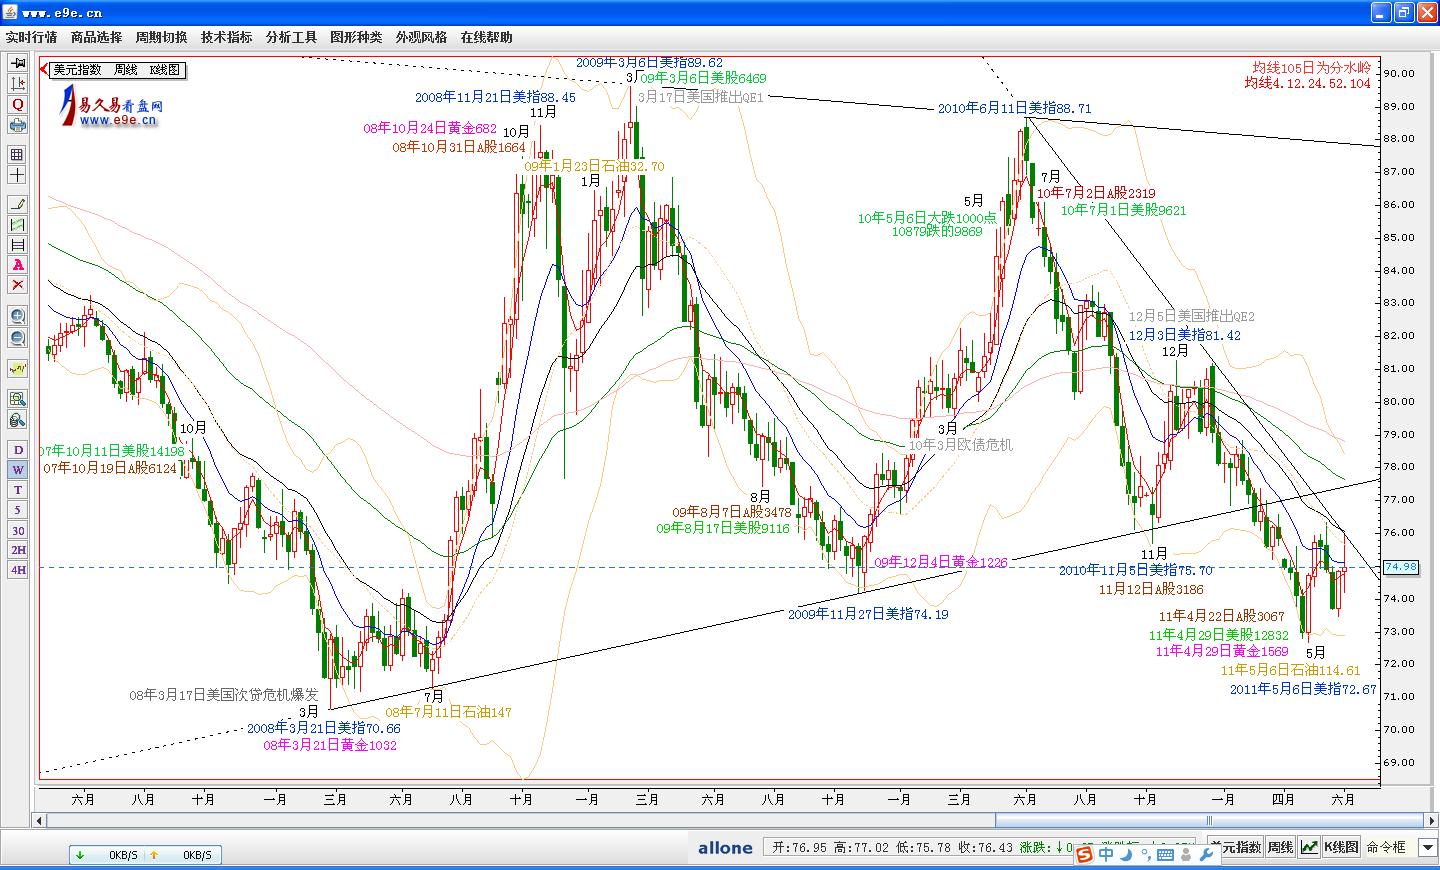Open the 周期切换 menu
The width and height of the screenshot is (1440, 870).
pyautogui.click(x=161, y=37)
